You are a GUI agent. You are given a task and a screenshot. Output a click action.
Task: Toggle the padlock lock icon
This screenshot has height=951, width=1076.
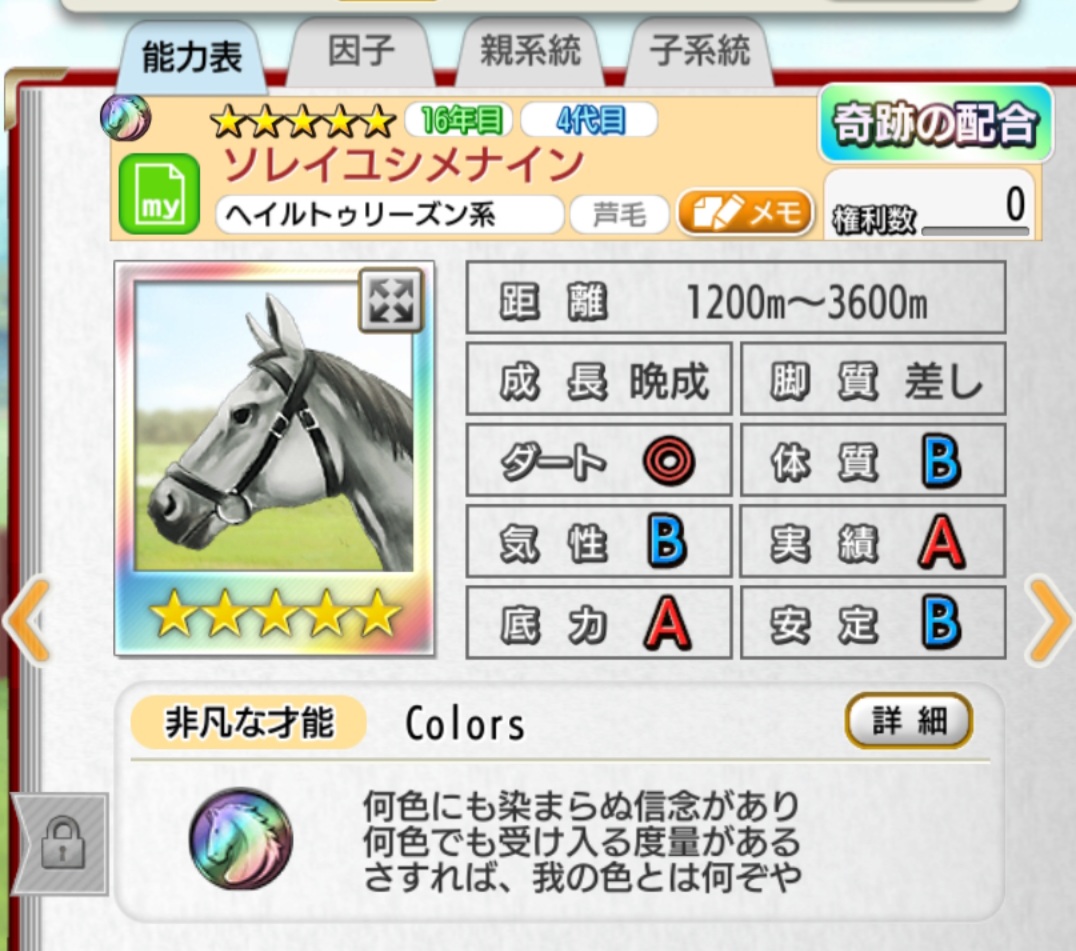62,844
